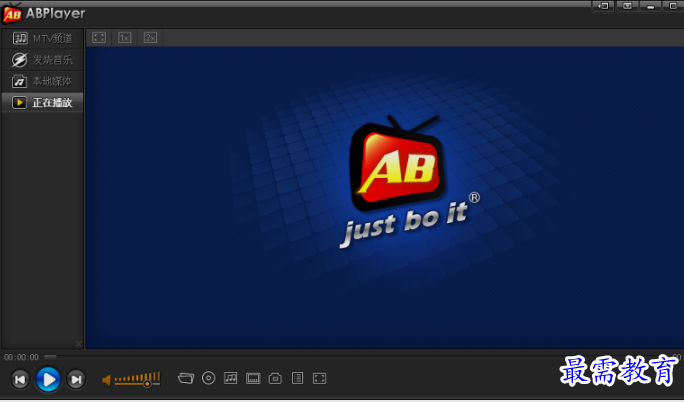The width and height of the screenshot is (684, 402).
Task: Click the video screen icon in the bottom toolbar
Action: point(253,378)
